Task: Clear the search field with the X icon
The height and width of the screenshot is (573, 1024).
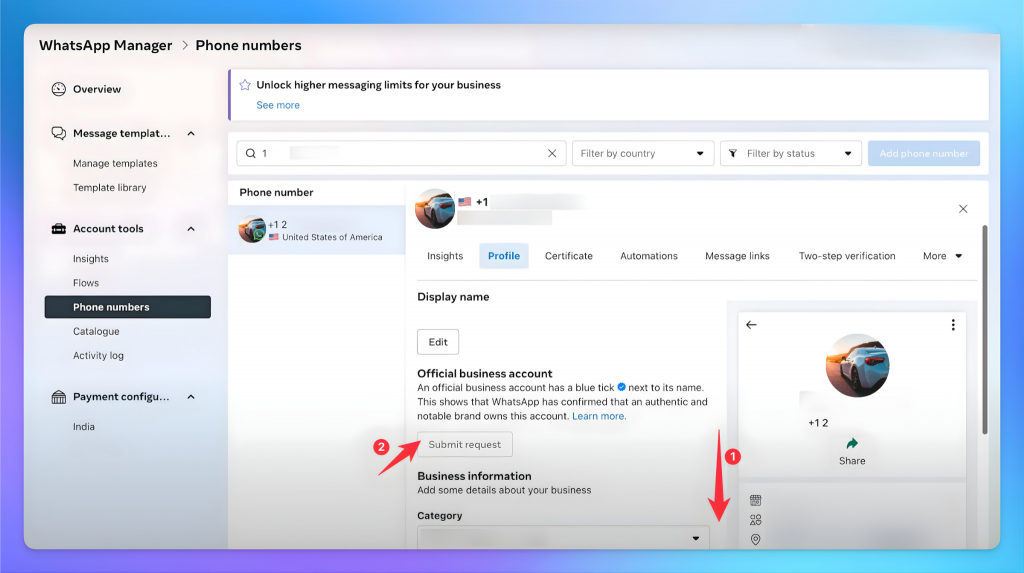Action: coord(552,153)
